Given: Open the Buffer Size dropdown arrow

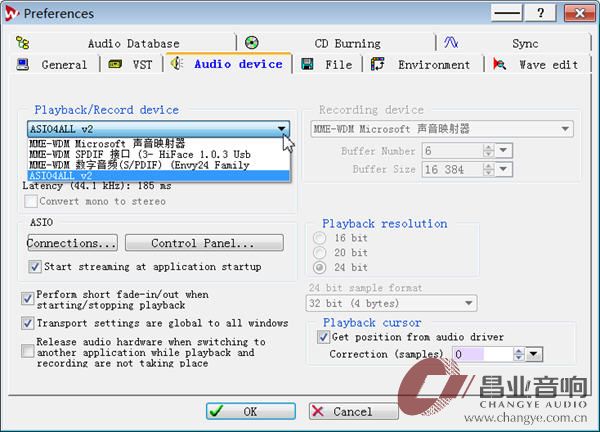Looking at the screenshot, I should coord(504,169).
